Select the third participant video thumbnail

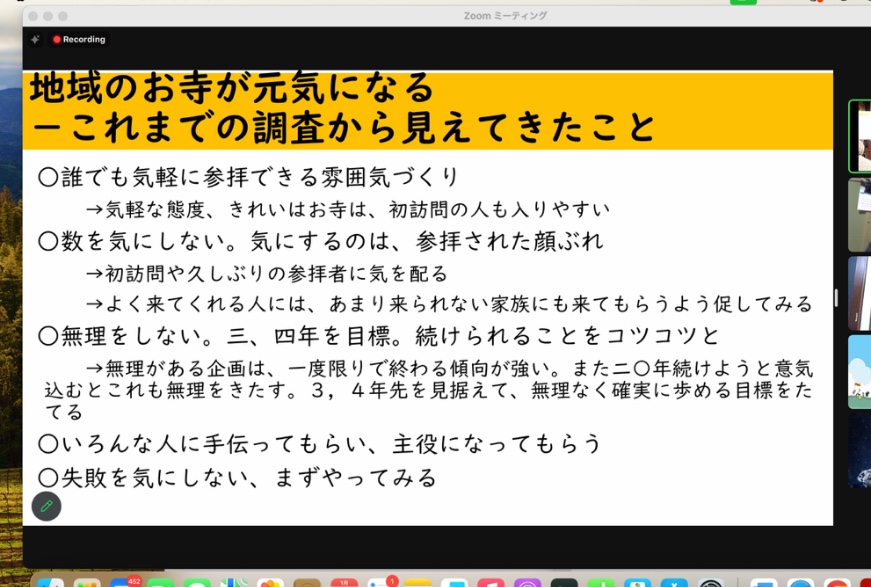(x=860, y=293)
